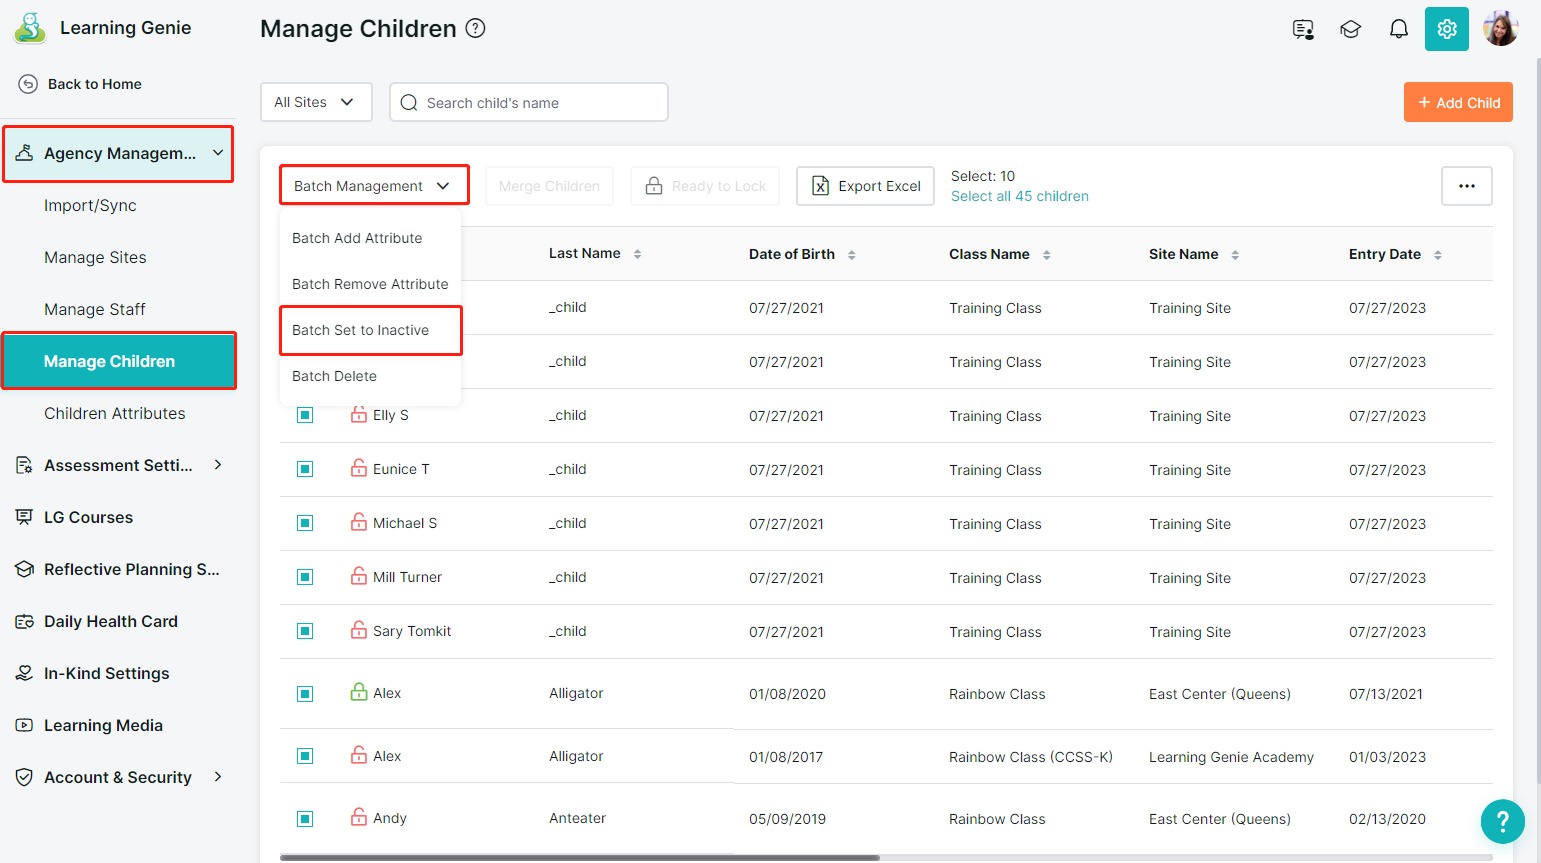Open the notifications bell icon
This screenshot has height=863, width=1541.
pyautogui.click(x=1398, y=29)
